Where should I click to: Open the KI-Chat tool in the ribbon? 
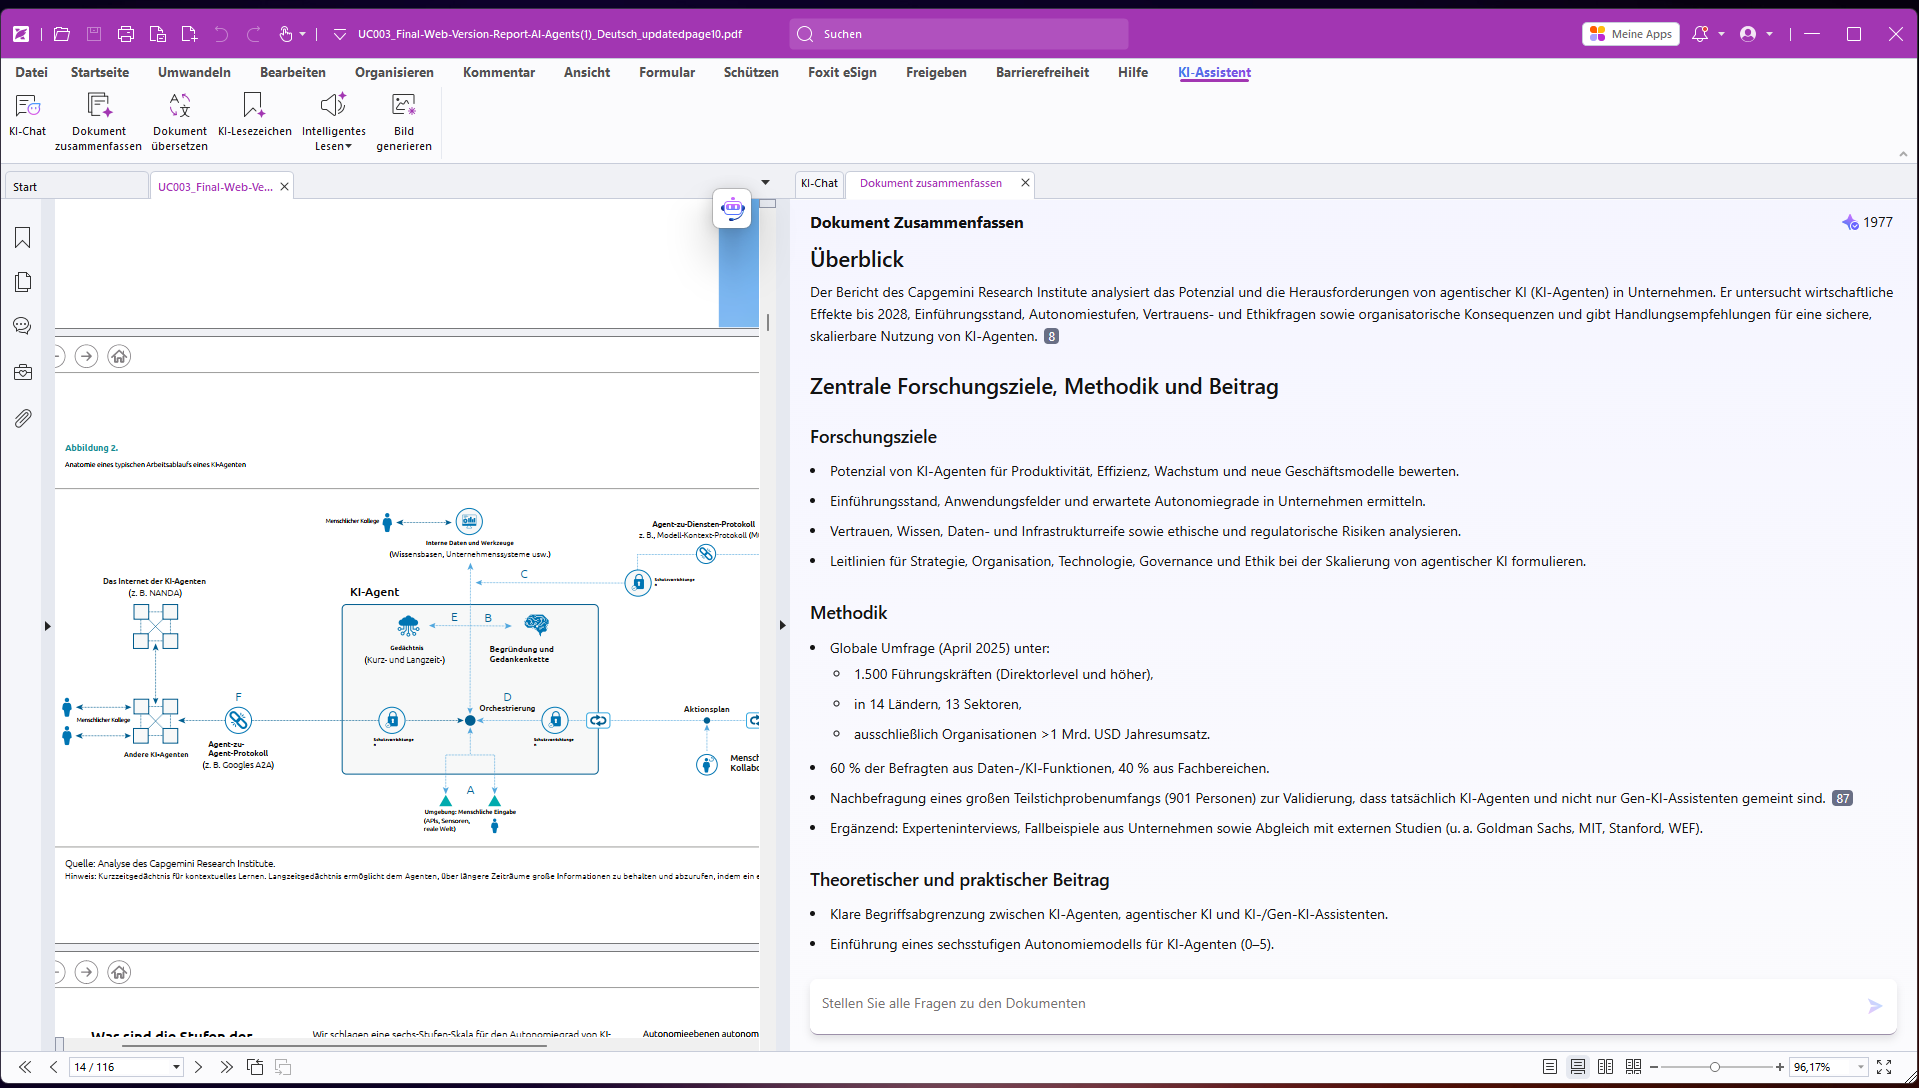tap(28, 116)
